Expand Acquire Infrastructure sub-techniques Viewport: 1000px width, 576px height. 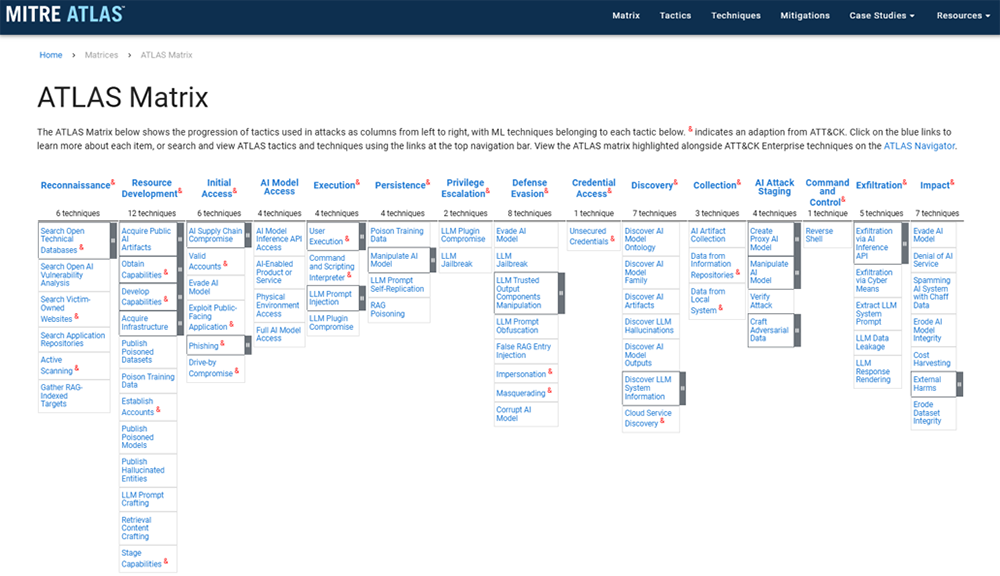click(180, 323)
